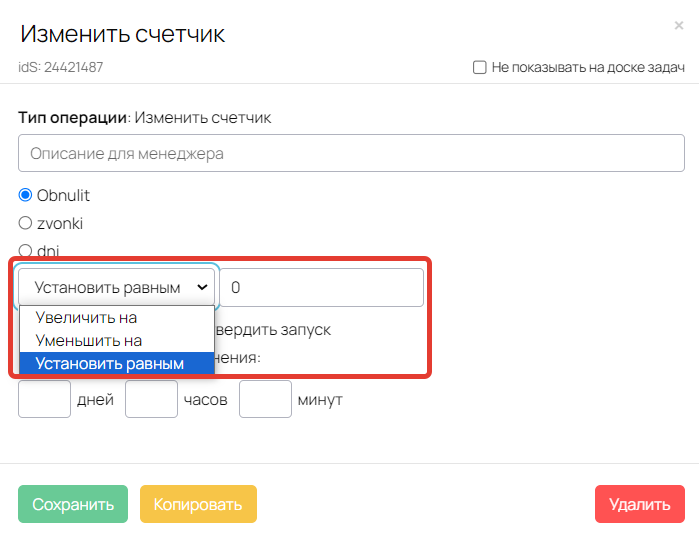Screen dimensions: 699x537
Task: Choose Уменьшить на option
Action: (117, 341)
